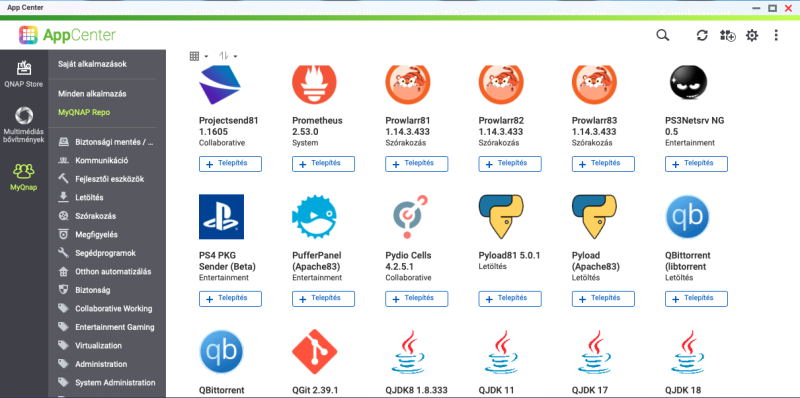Viewport: 800px width, 398px height.
Task: Open the three-dot more menu
Action: coord(776,35)
